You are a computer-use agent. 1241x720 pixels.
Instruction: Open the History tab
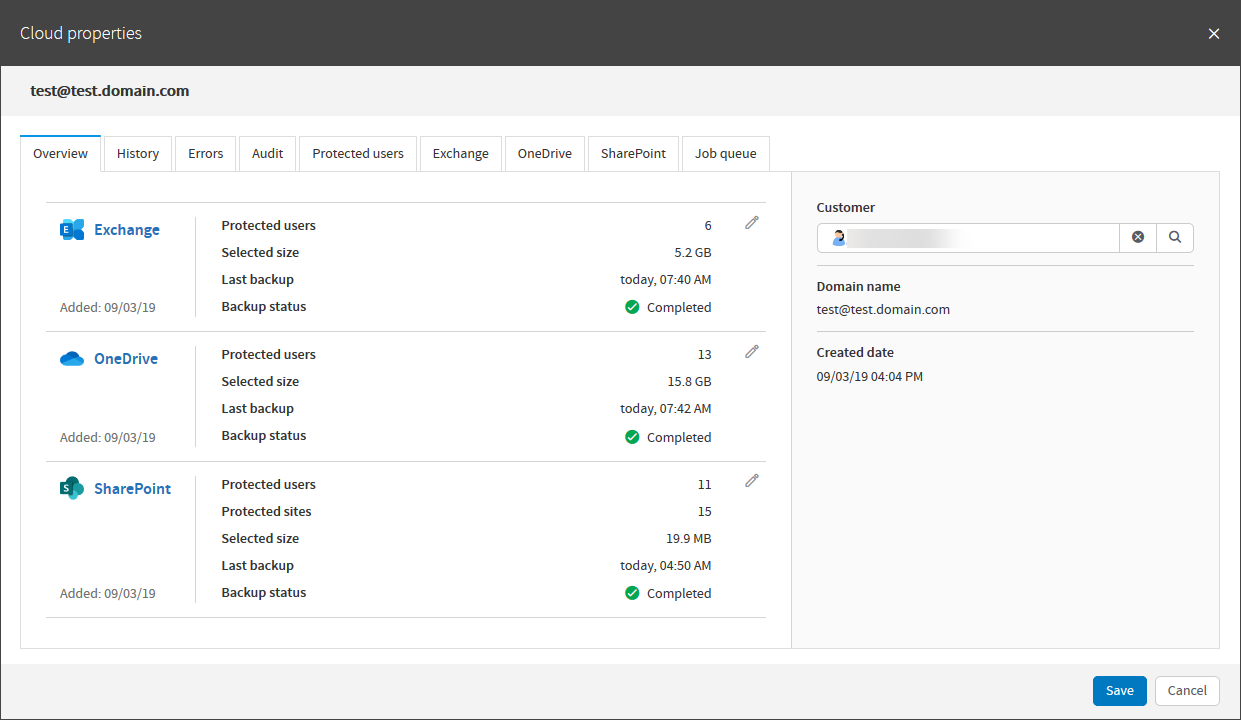pyautogui.click(x=138, y=154)
